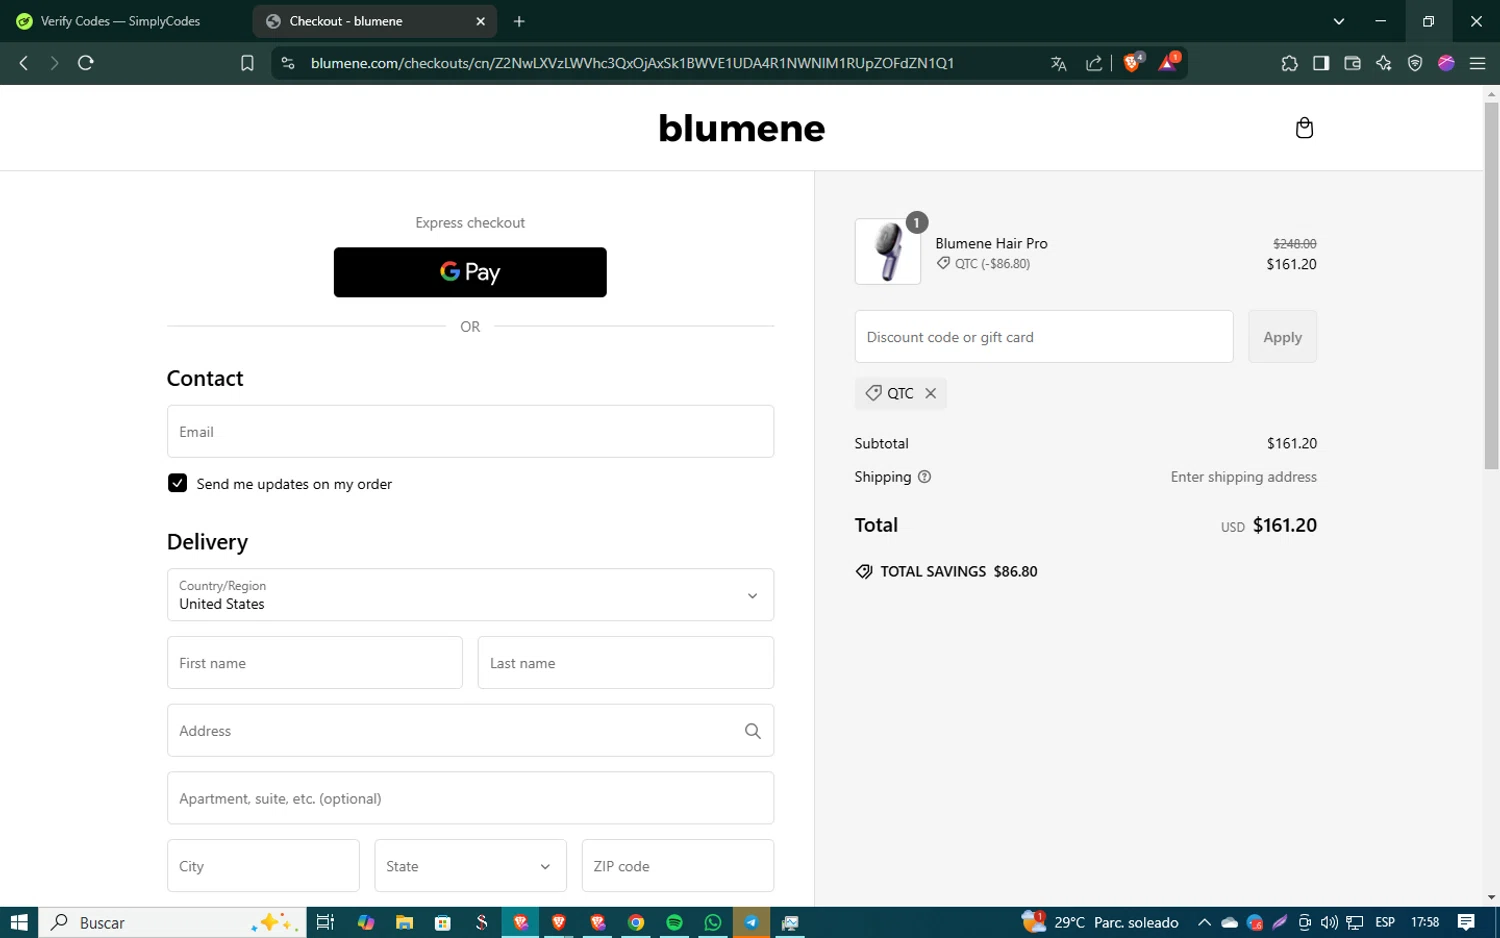Show hidden system tray icons
Image resolution: width=1500 pixels, height=938 pixels.
tap(1204, 922)
